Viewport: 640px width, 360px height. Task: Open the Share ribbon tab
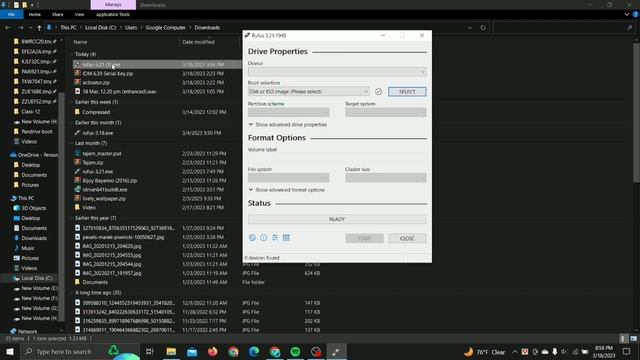coord(58,14)
